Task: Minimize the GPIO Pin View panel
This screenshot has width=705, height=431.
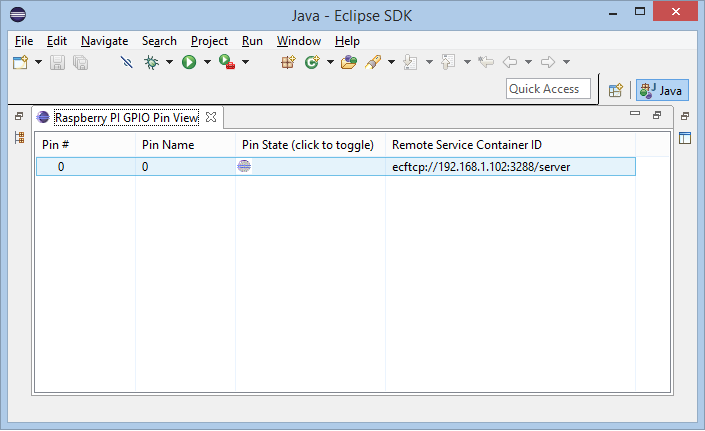Action: tap(635, 114)
